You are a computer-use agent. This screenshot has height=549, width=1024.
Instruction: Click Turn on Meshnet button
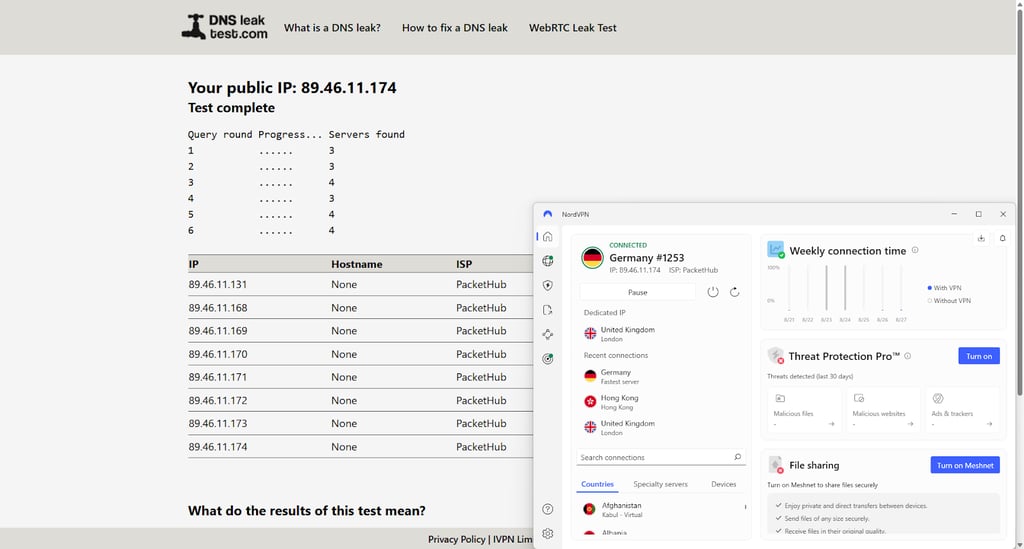pyautogui.click(x=965, y=465)
